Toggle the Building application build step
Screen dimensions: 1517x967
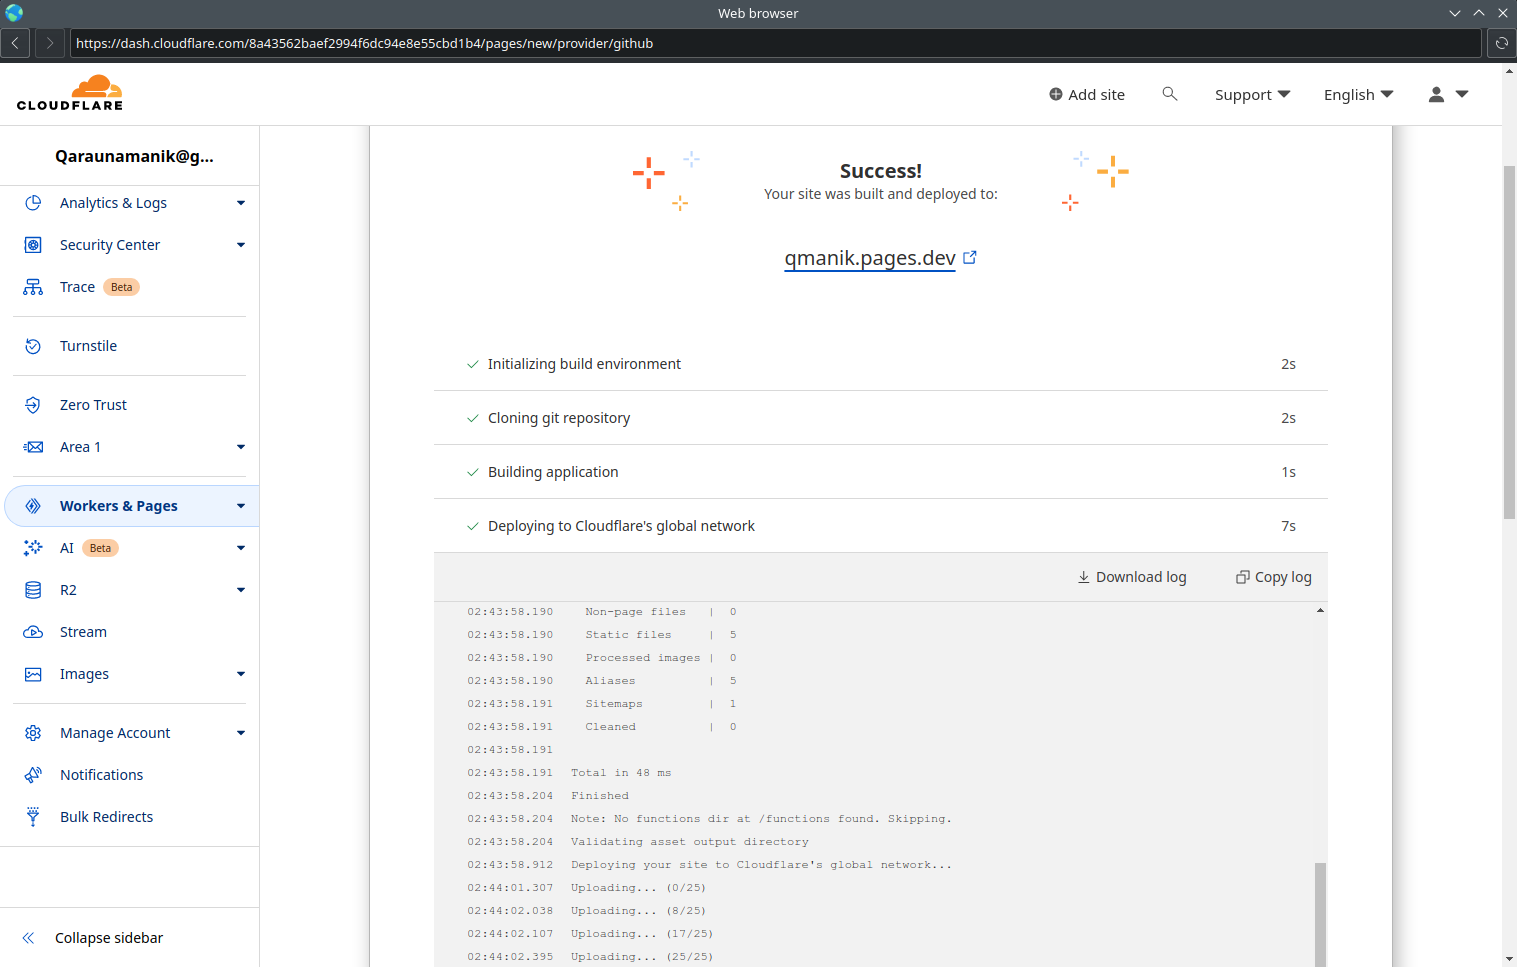click(x=553, y=472)
